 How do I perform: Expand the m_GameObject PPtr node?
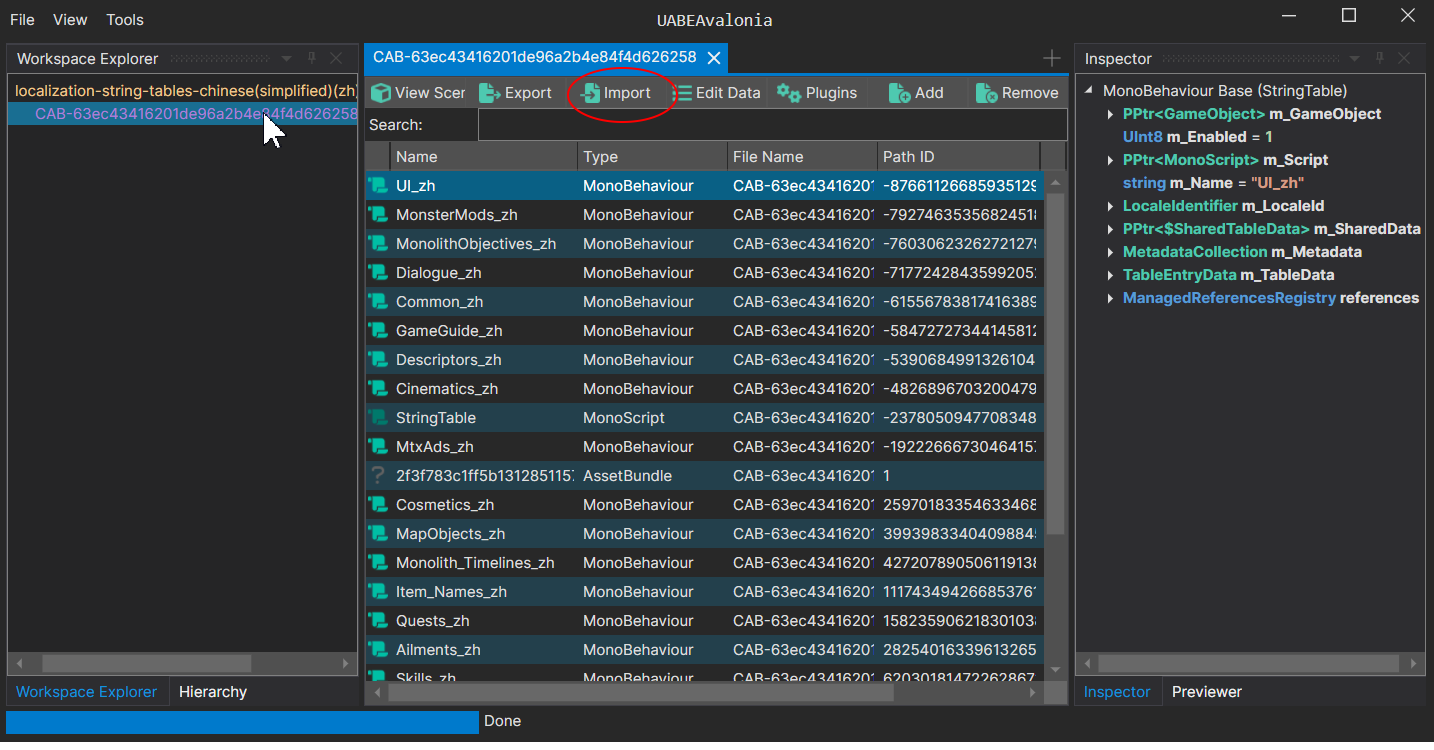tap(1110, 114)
